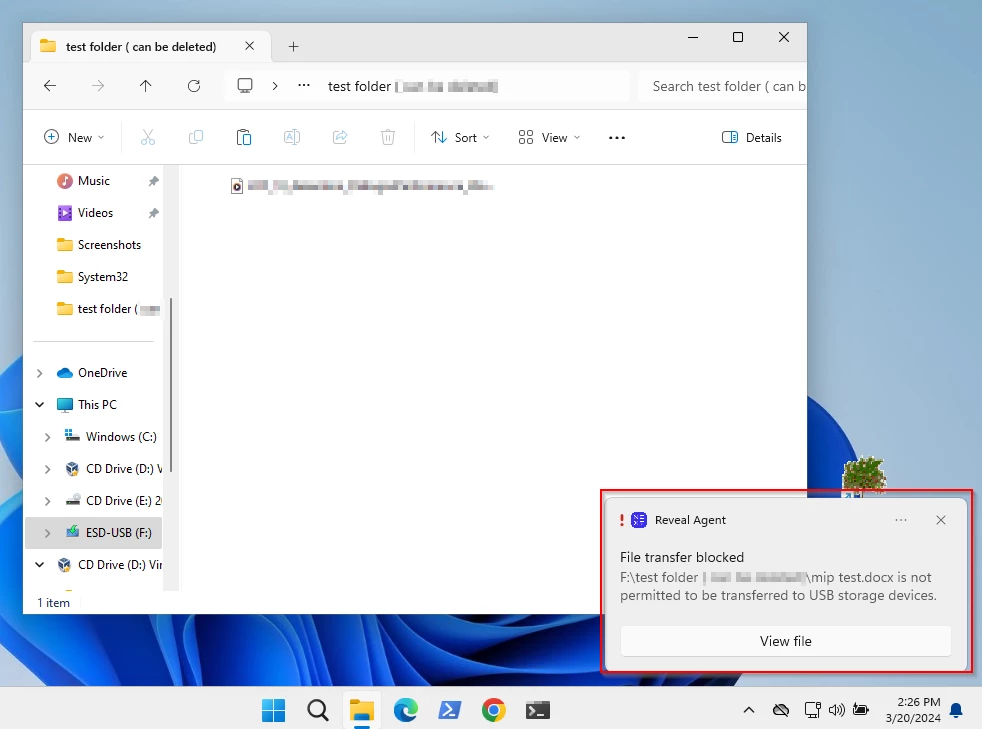Click the forward navigation arrow
Screen dimensions: 982x729
[x=98, y=86]
